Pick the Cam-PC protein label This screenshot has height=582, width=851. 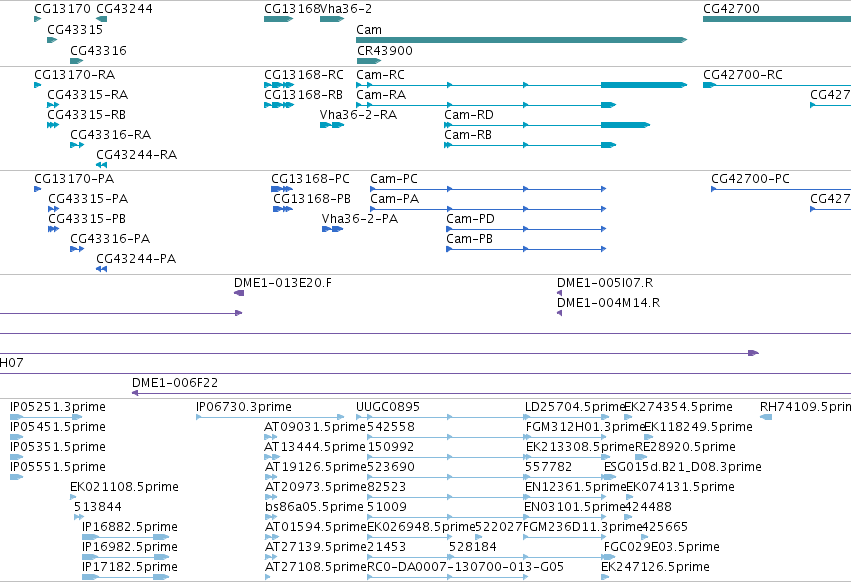394,179
